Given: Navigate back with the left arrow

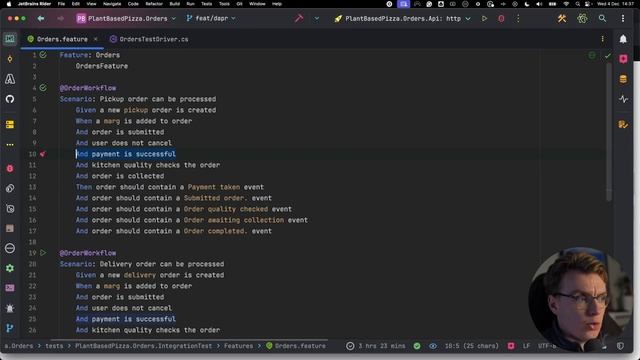Looking at the screenshot, I should point(41,18).
